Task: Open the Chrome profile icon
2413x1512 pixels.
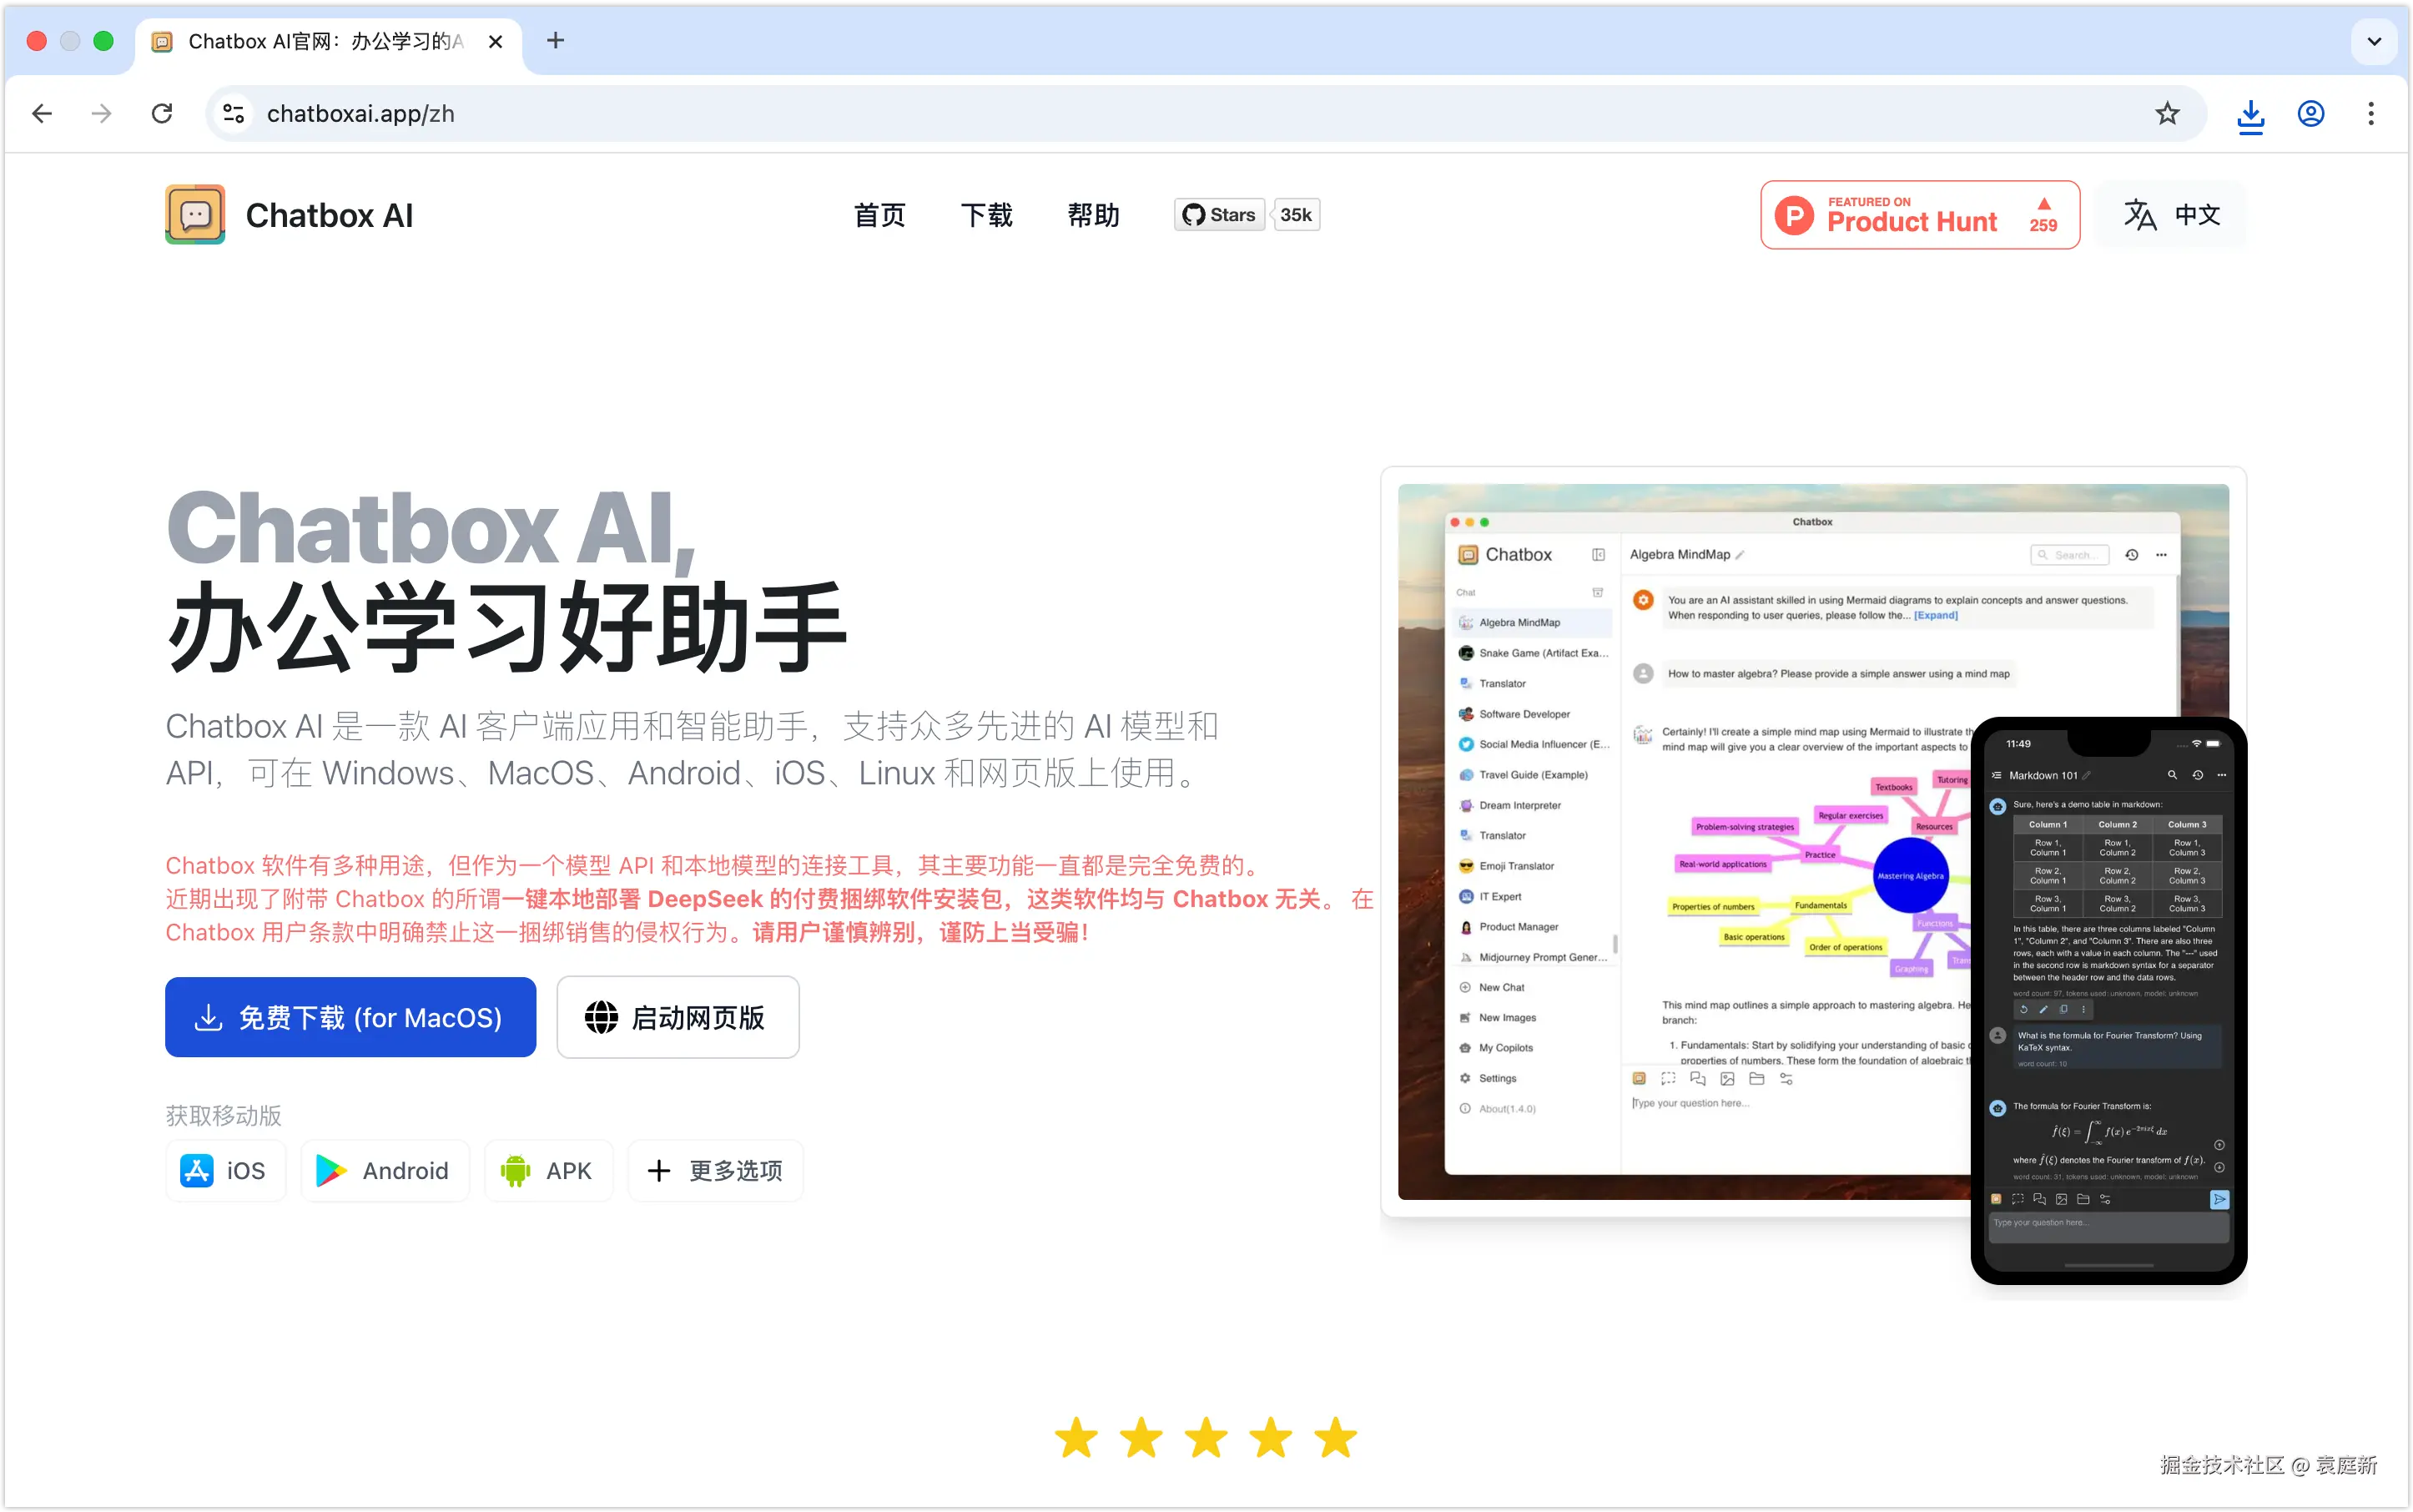Action: tap(2311, 114)
